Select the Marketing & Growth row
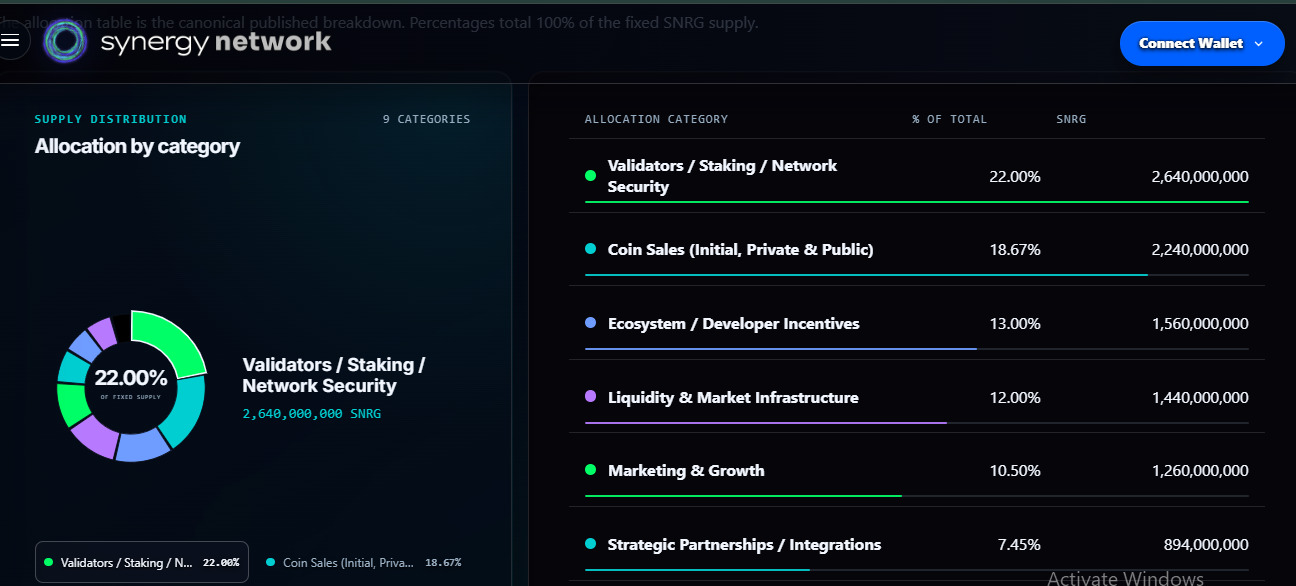Image resolution: width=1296 pixels, height=586 pixels. coord(917,470)
